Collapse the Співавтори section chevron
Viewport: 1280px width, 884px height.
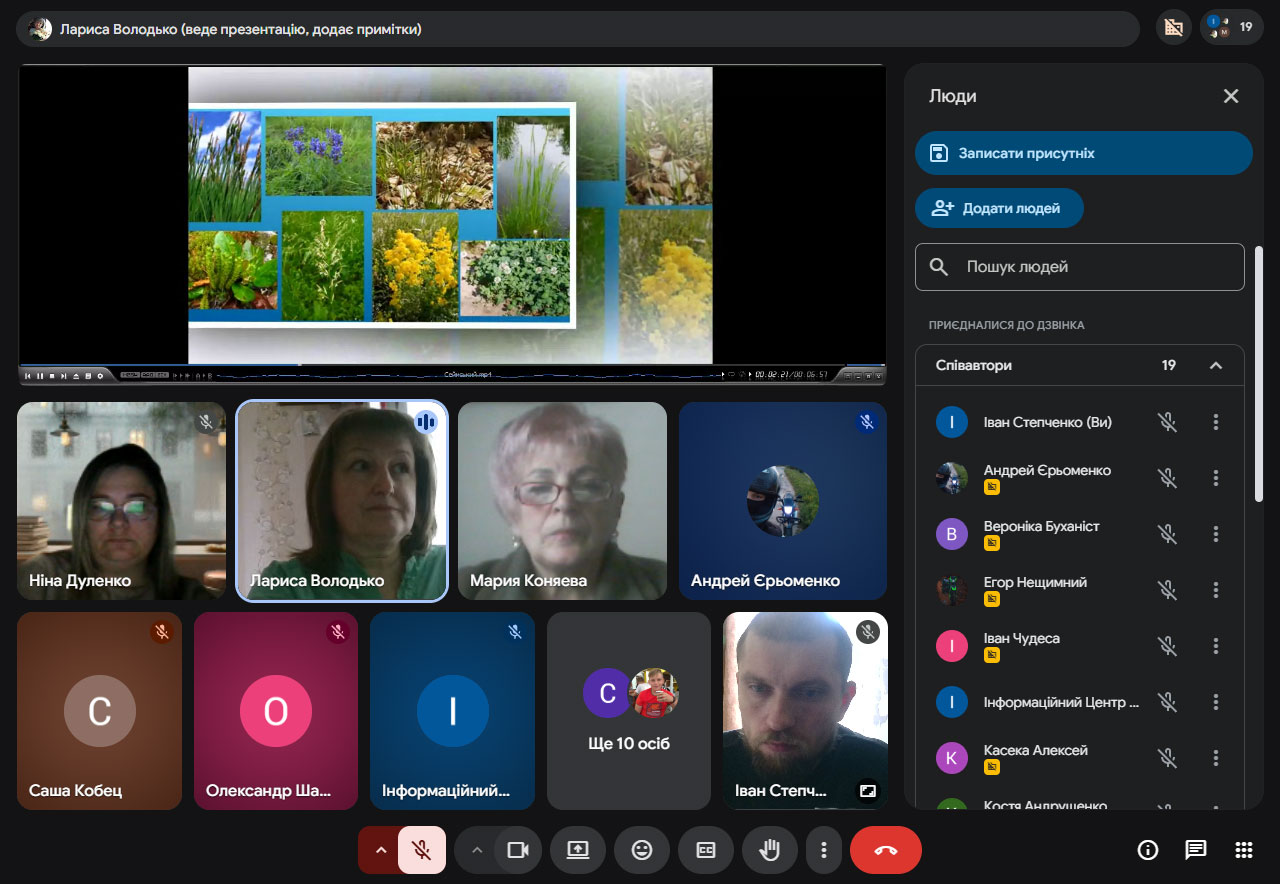tap(1216, 366)
